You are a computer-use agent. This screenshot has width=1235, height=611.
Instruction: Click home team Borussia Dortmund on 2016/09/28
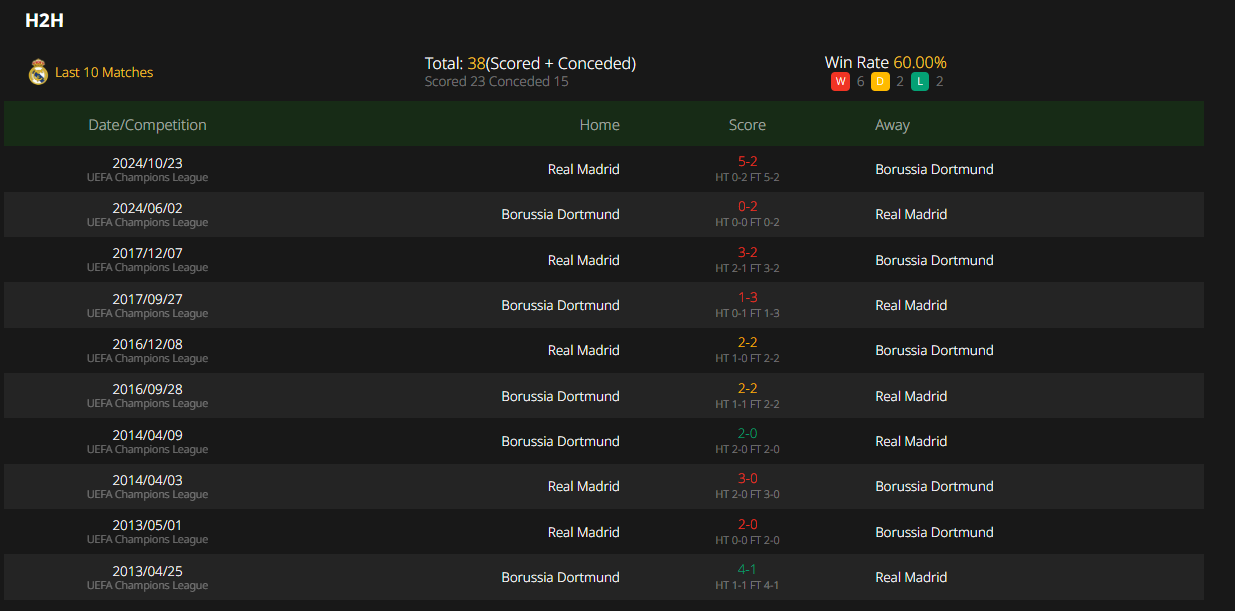click(x=560, y=396)
